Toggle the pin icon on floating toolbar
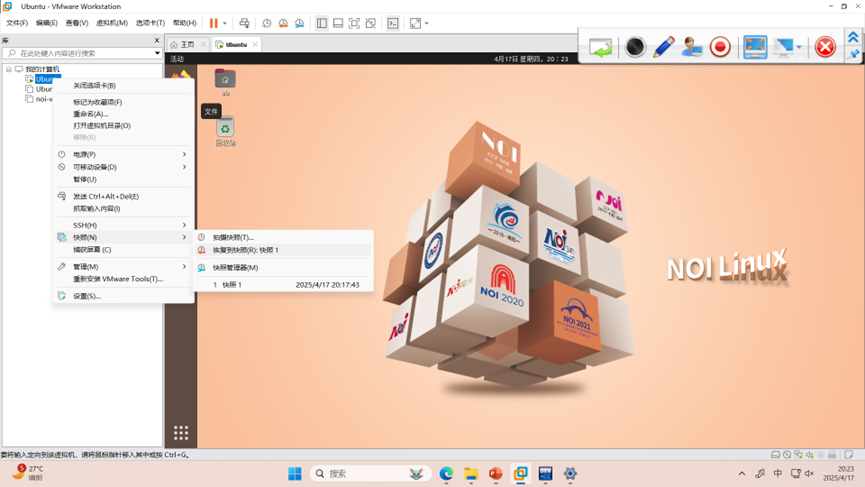The width and height of the screenshot is (865, 487). (x=853, y=54)
